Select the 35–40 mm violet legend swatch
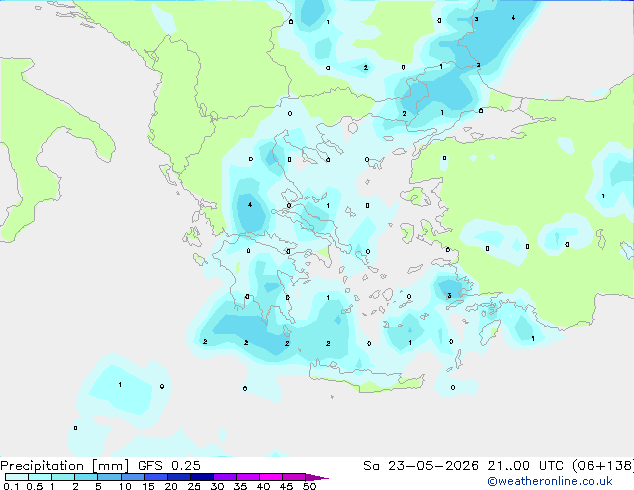The height and width of the screenshot is (490, 634). pos(247,477)
